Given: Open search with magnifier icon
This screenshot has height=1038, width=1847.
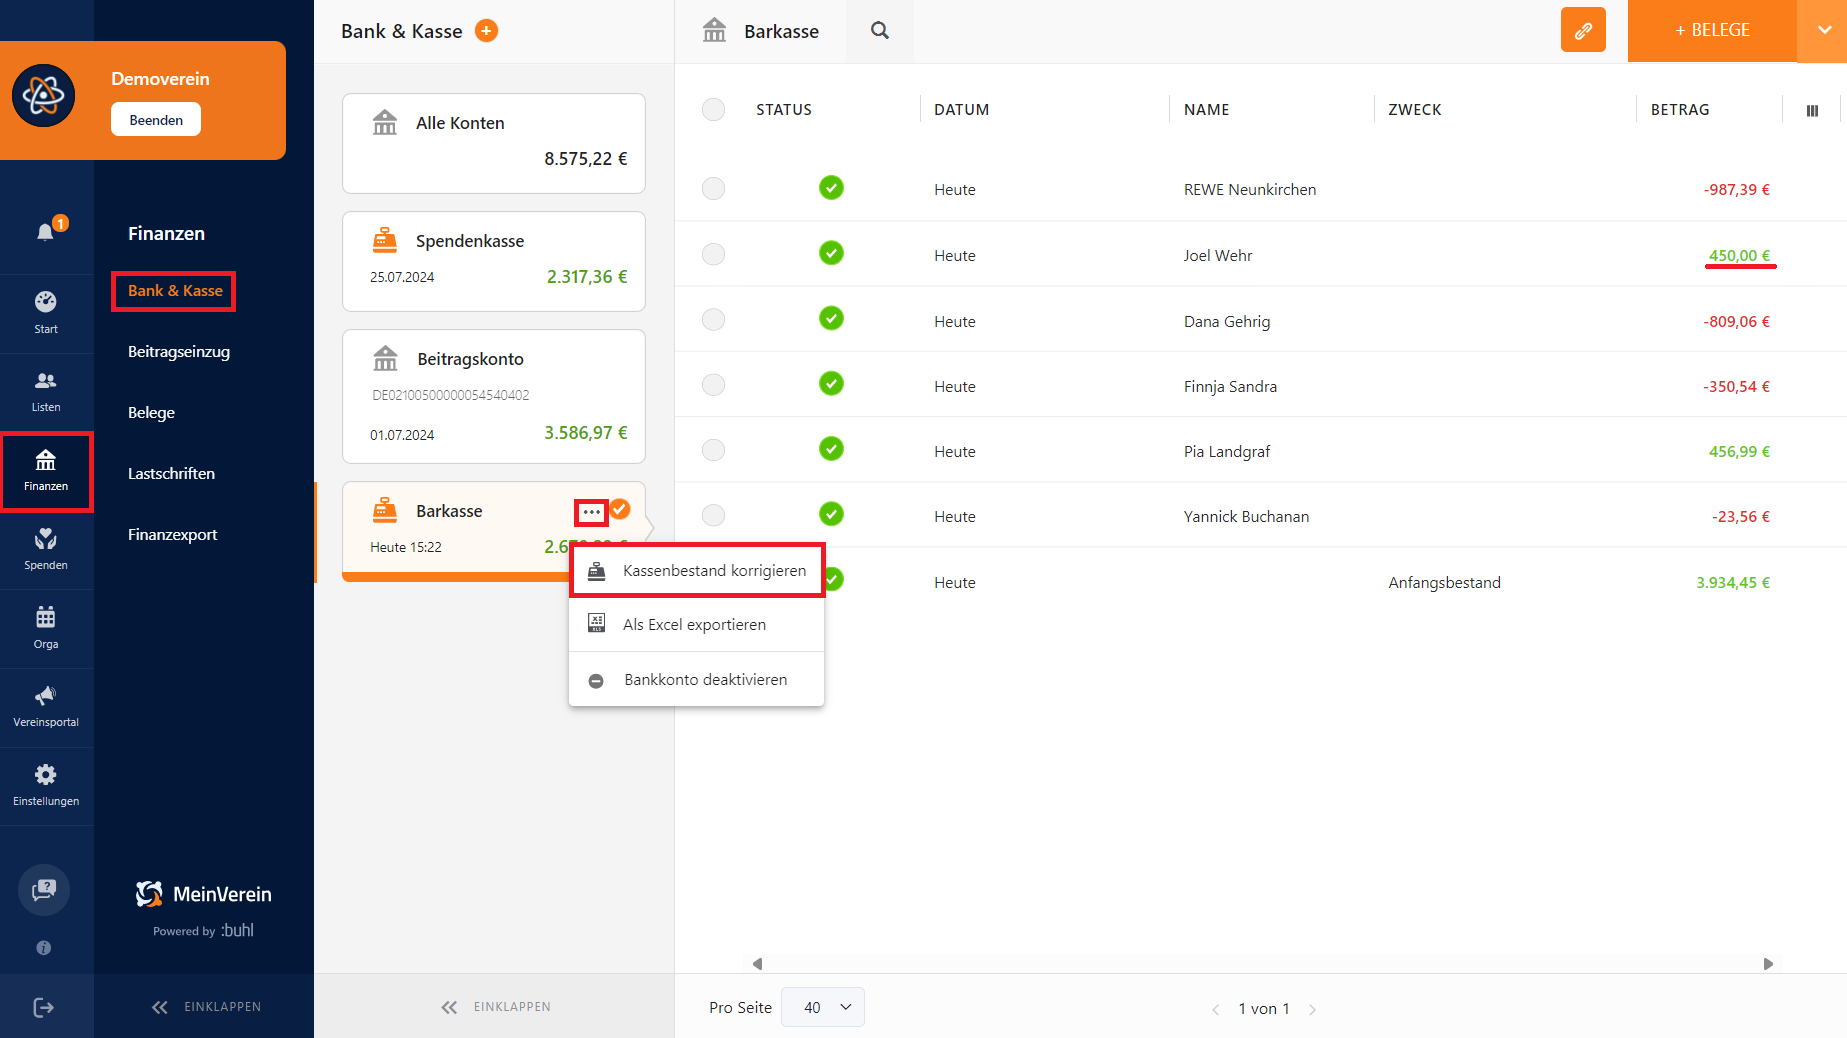Looking at the screenshot, I should click(x=880, y=31).
